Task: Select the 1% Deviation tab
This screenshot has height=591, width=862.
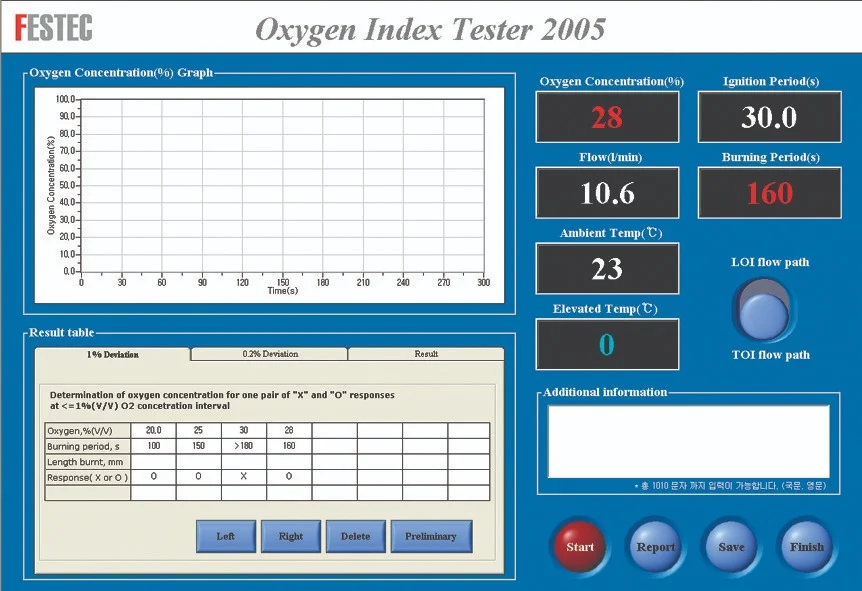Action: click(x=113, y=355)
